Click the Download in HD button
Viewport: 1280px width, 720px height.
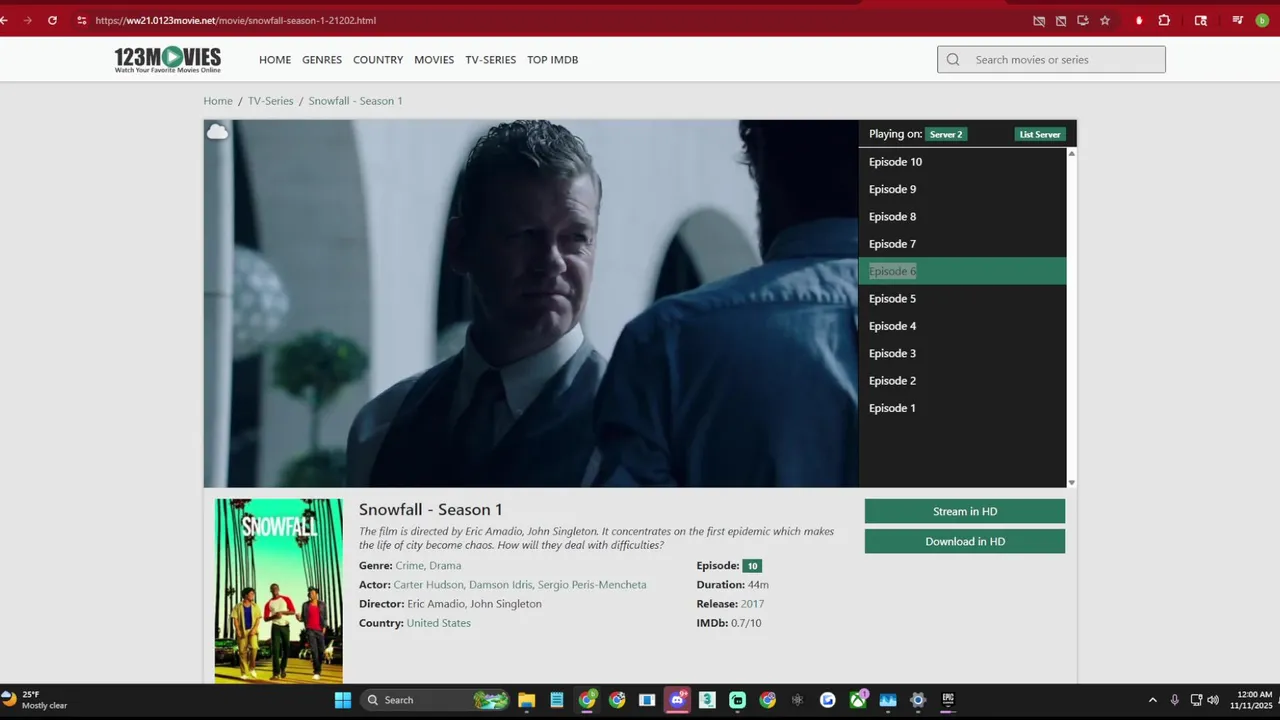965,541
